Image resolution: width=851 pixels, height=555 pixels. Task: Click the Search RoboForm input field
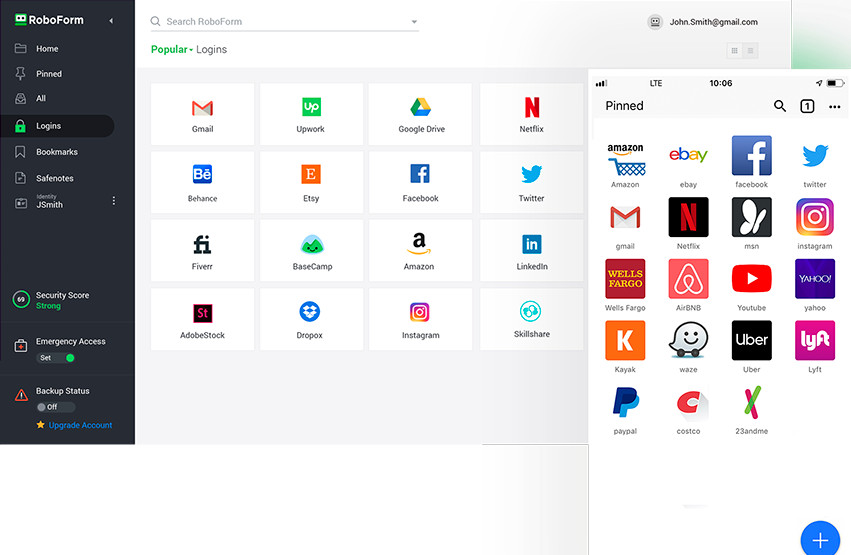tap(280, 22)
